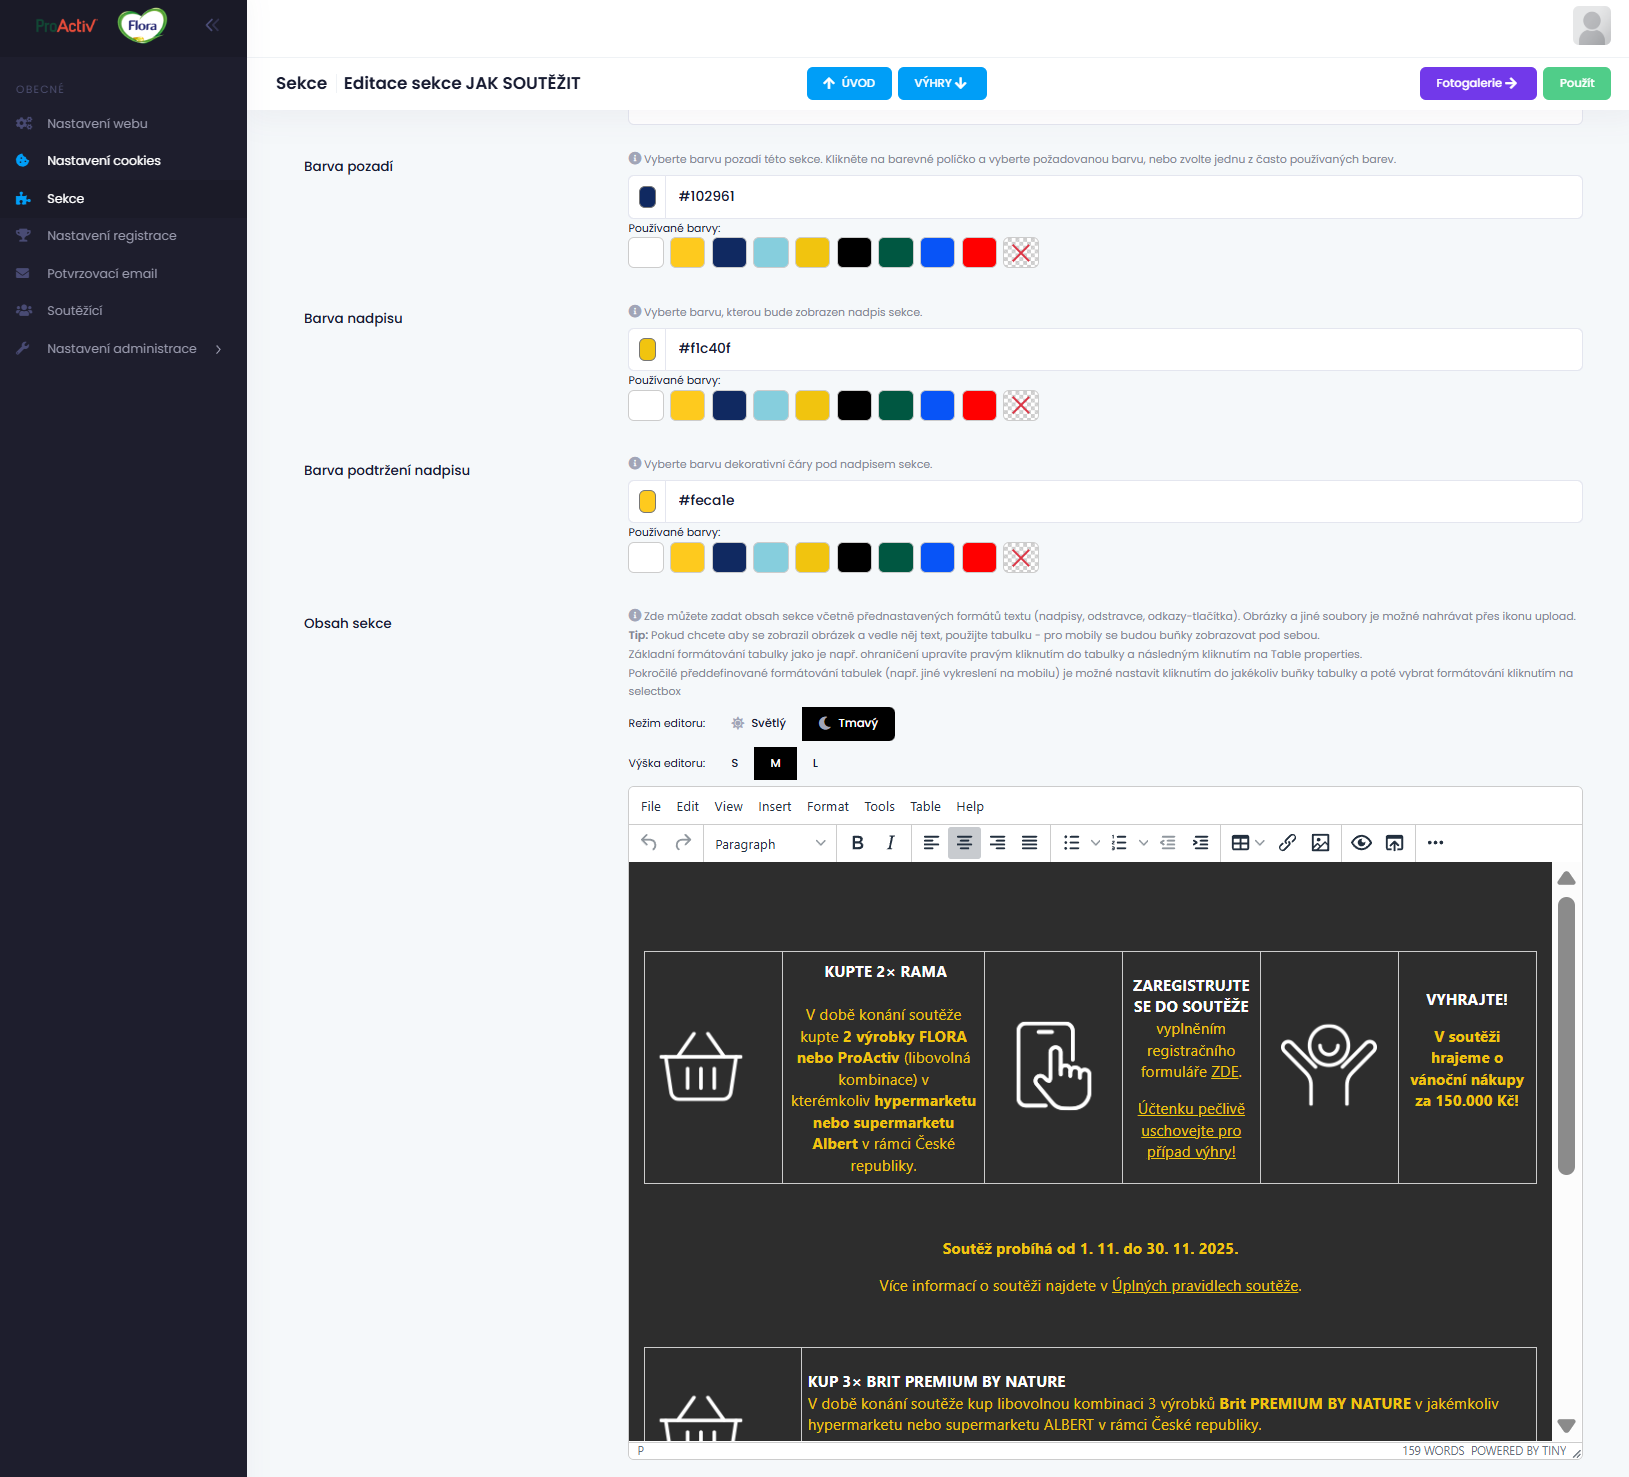The height and width of the screenshot is (1477, 1629).
Task: Open the insert link tool
Action: pyautogui.click(x=1287, y=843)
